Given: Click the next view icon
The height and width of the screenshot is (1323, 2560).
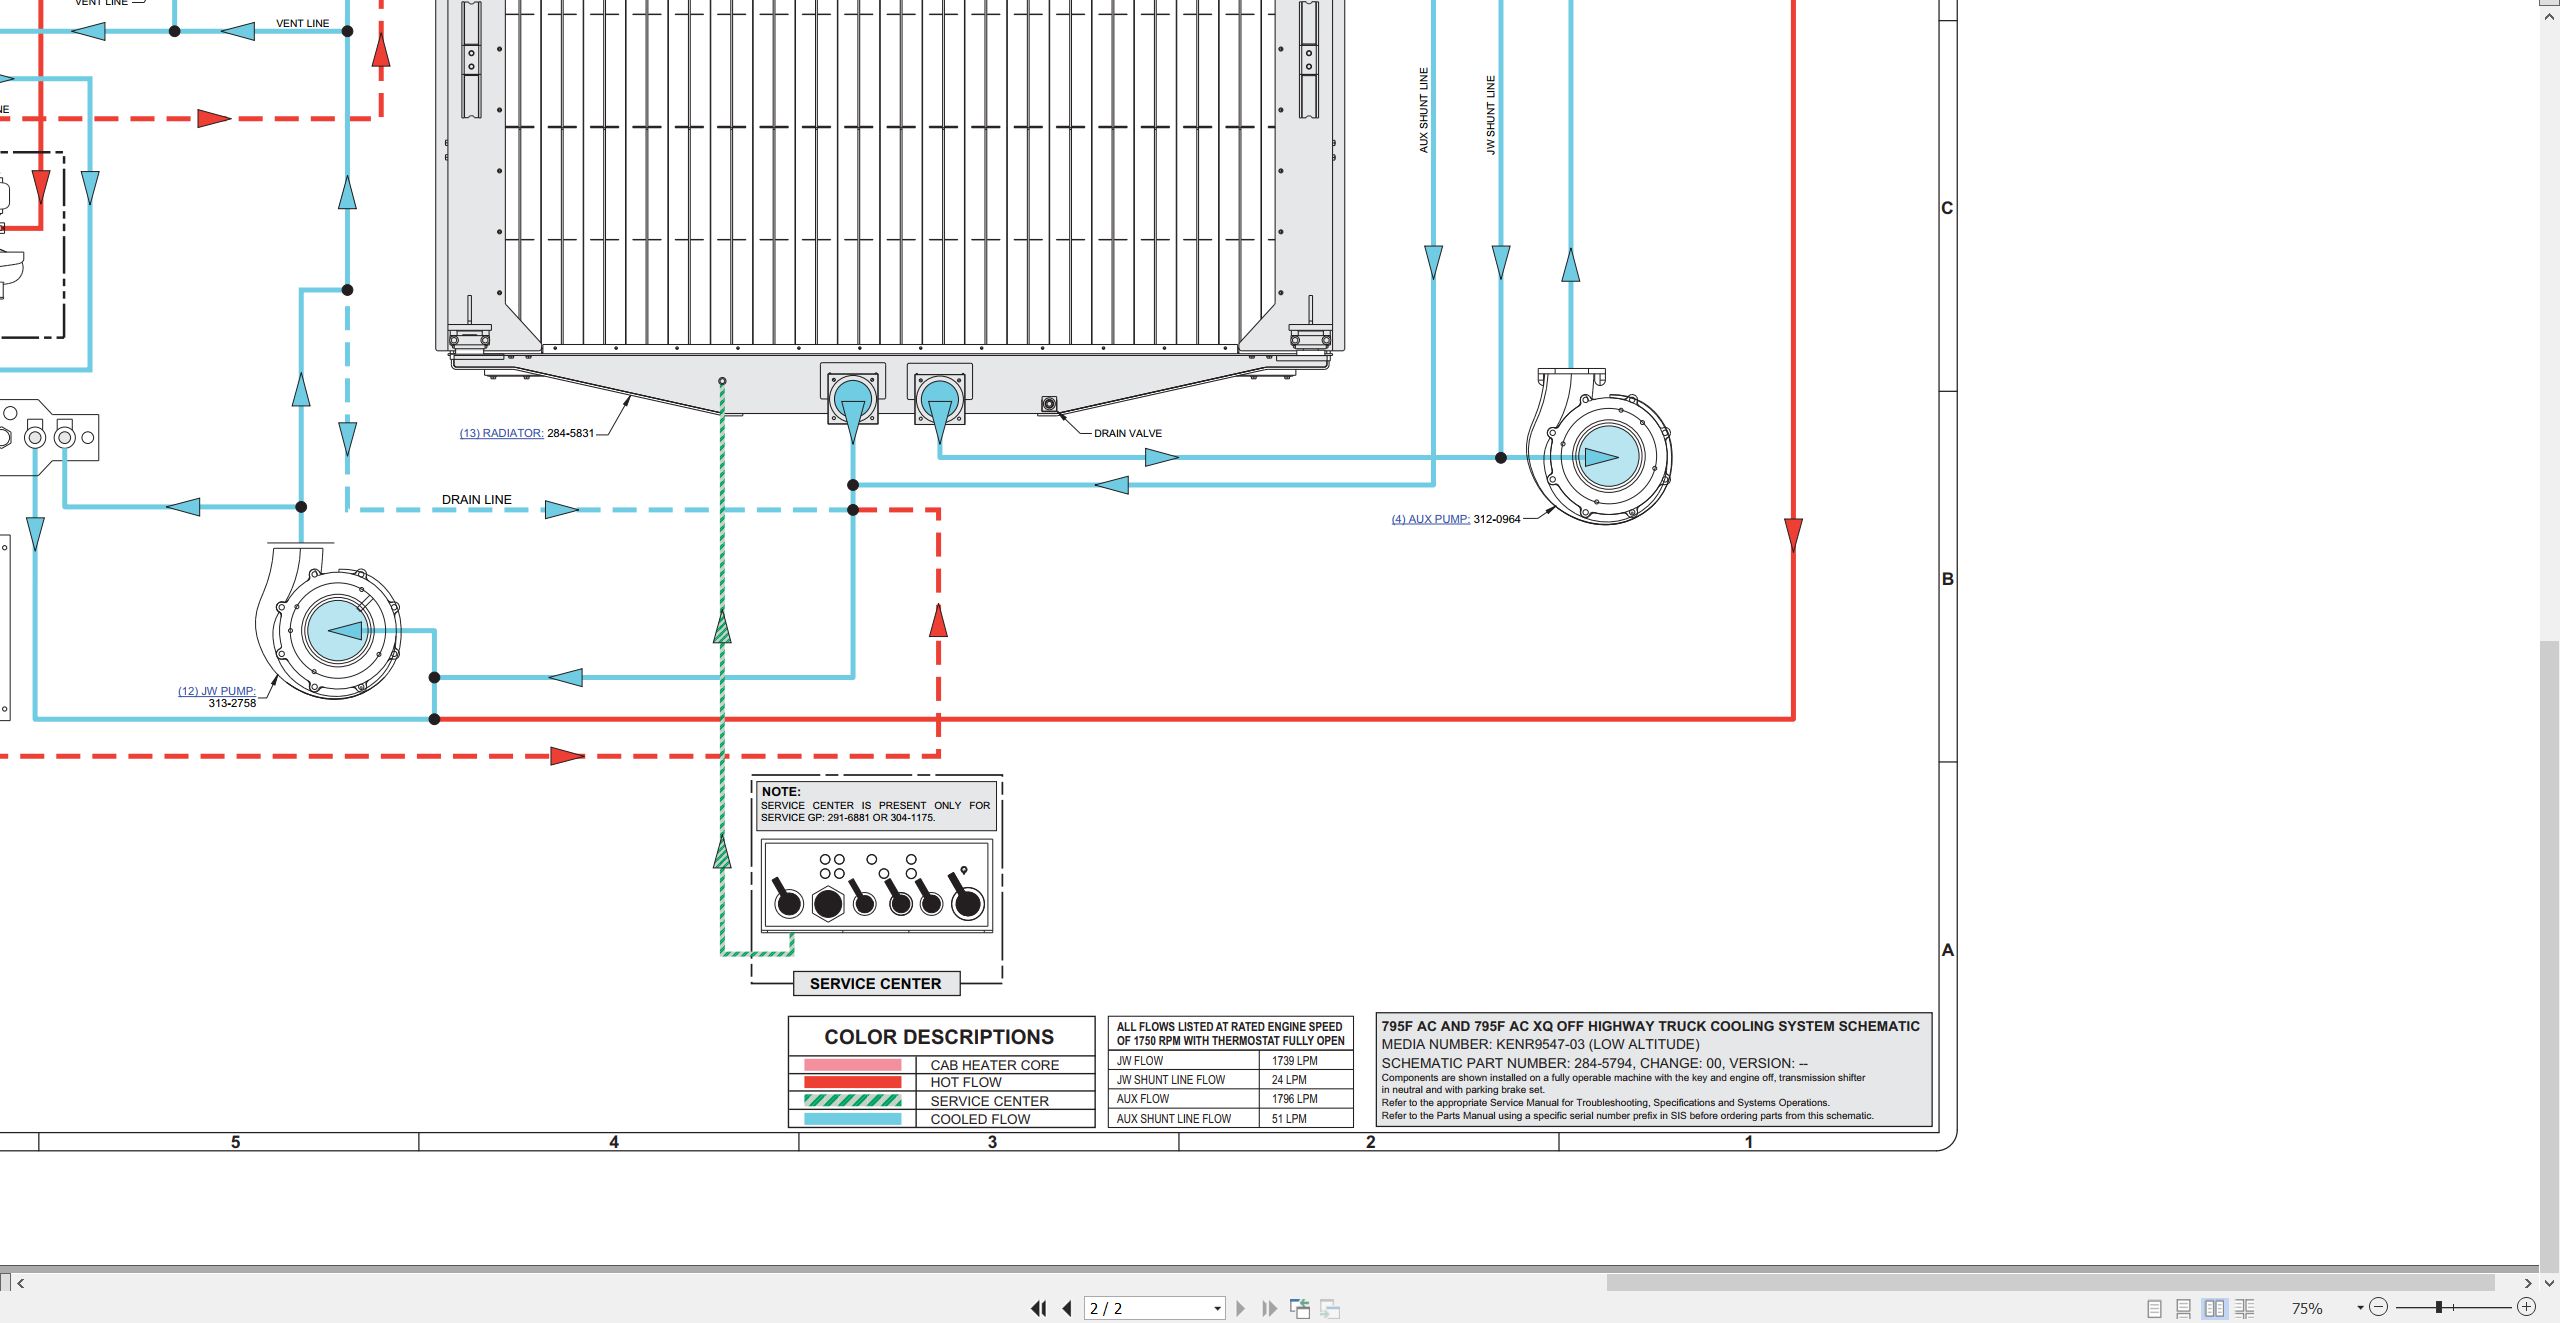Looking at the screenshot, I should (1330, 1308).
